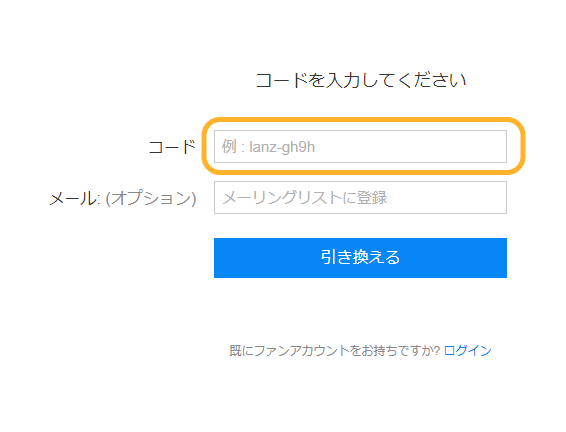Select the コードを入力してください heading

point(361,80)
